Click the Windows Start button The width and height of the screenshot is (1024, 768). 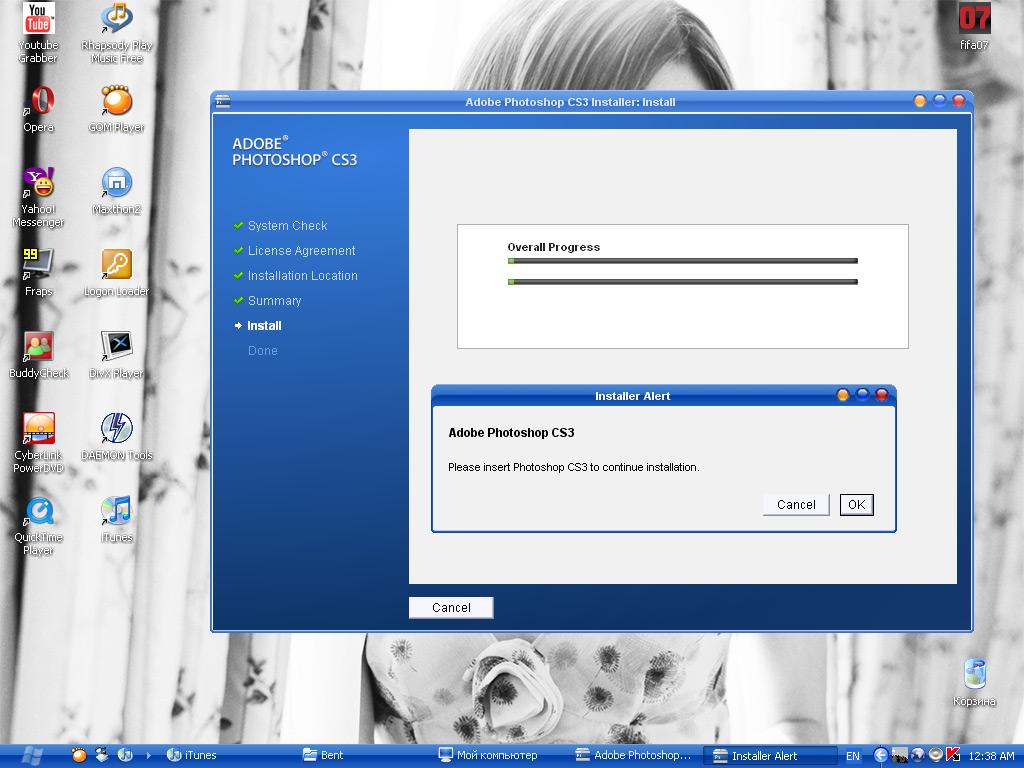pos(31,756)
